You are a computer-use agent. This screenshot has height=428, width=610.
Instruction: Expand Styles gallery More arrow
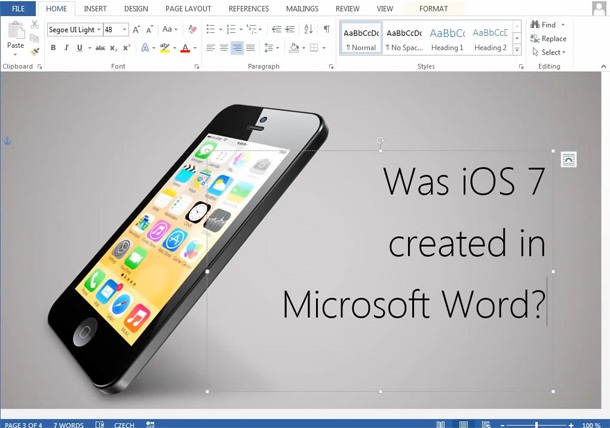517,49
